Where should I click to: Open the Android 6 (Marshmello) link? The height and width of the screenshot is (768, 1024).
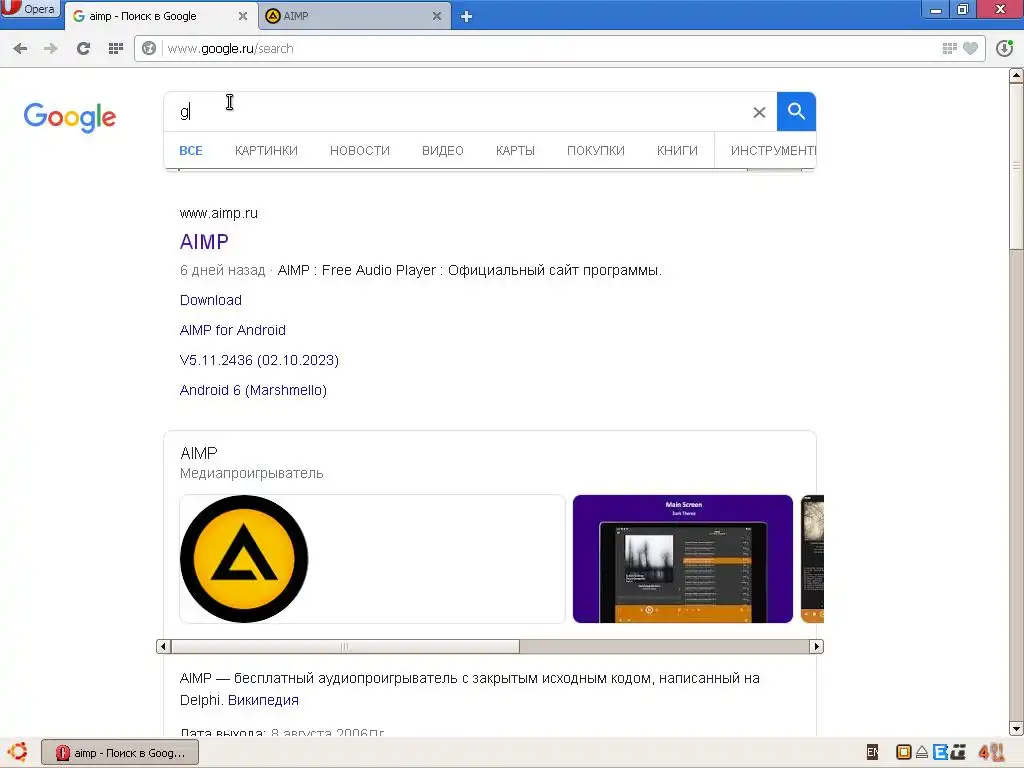click(x=253, y=390)
